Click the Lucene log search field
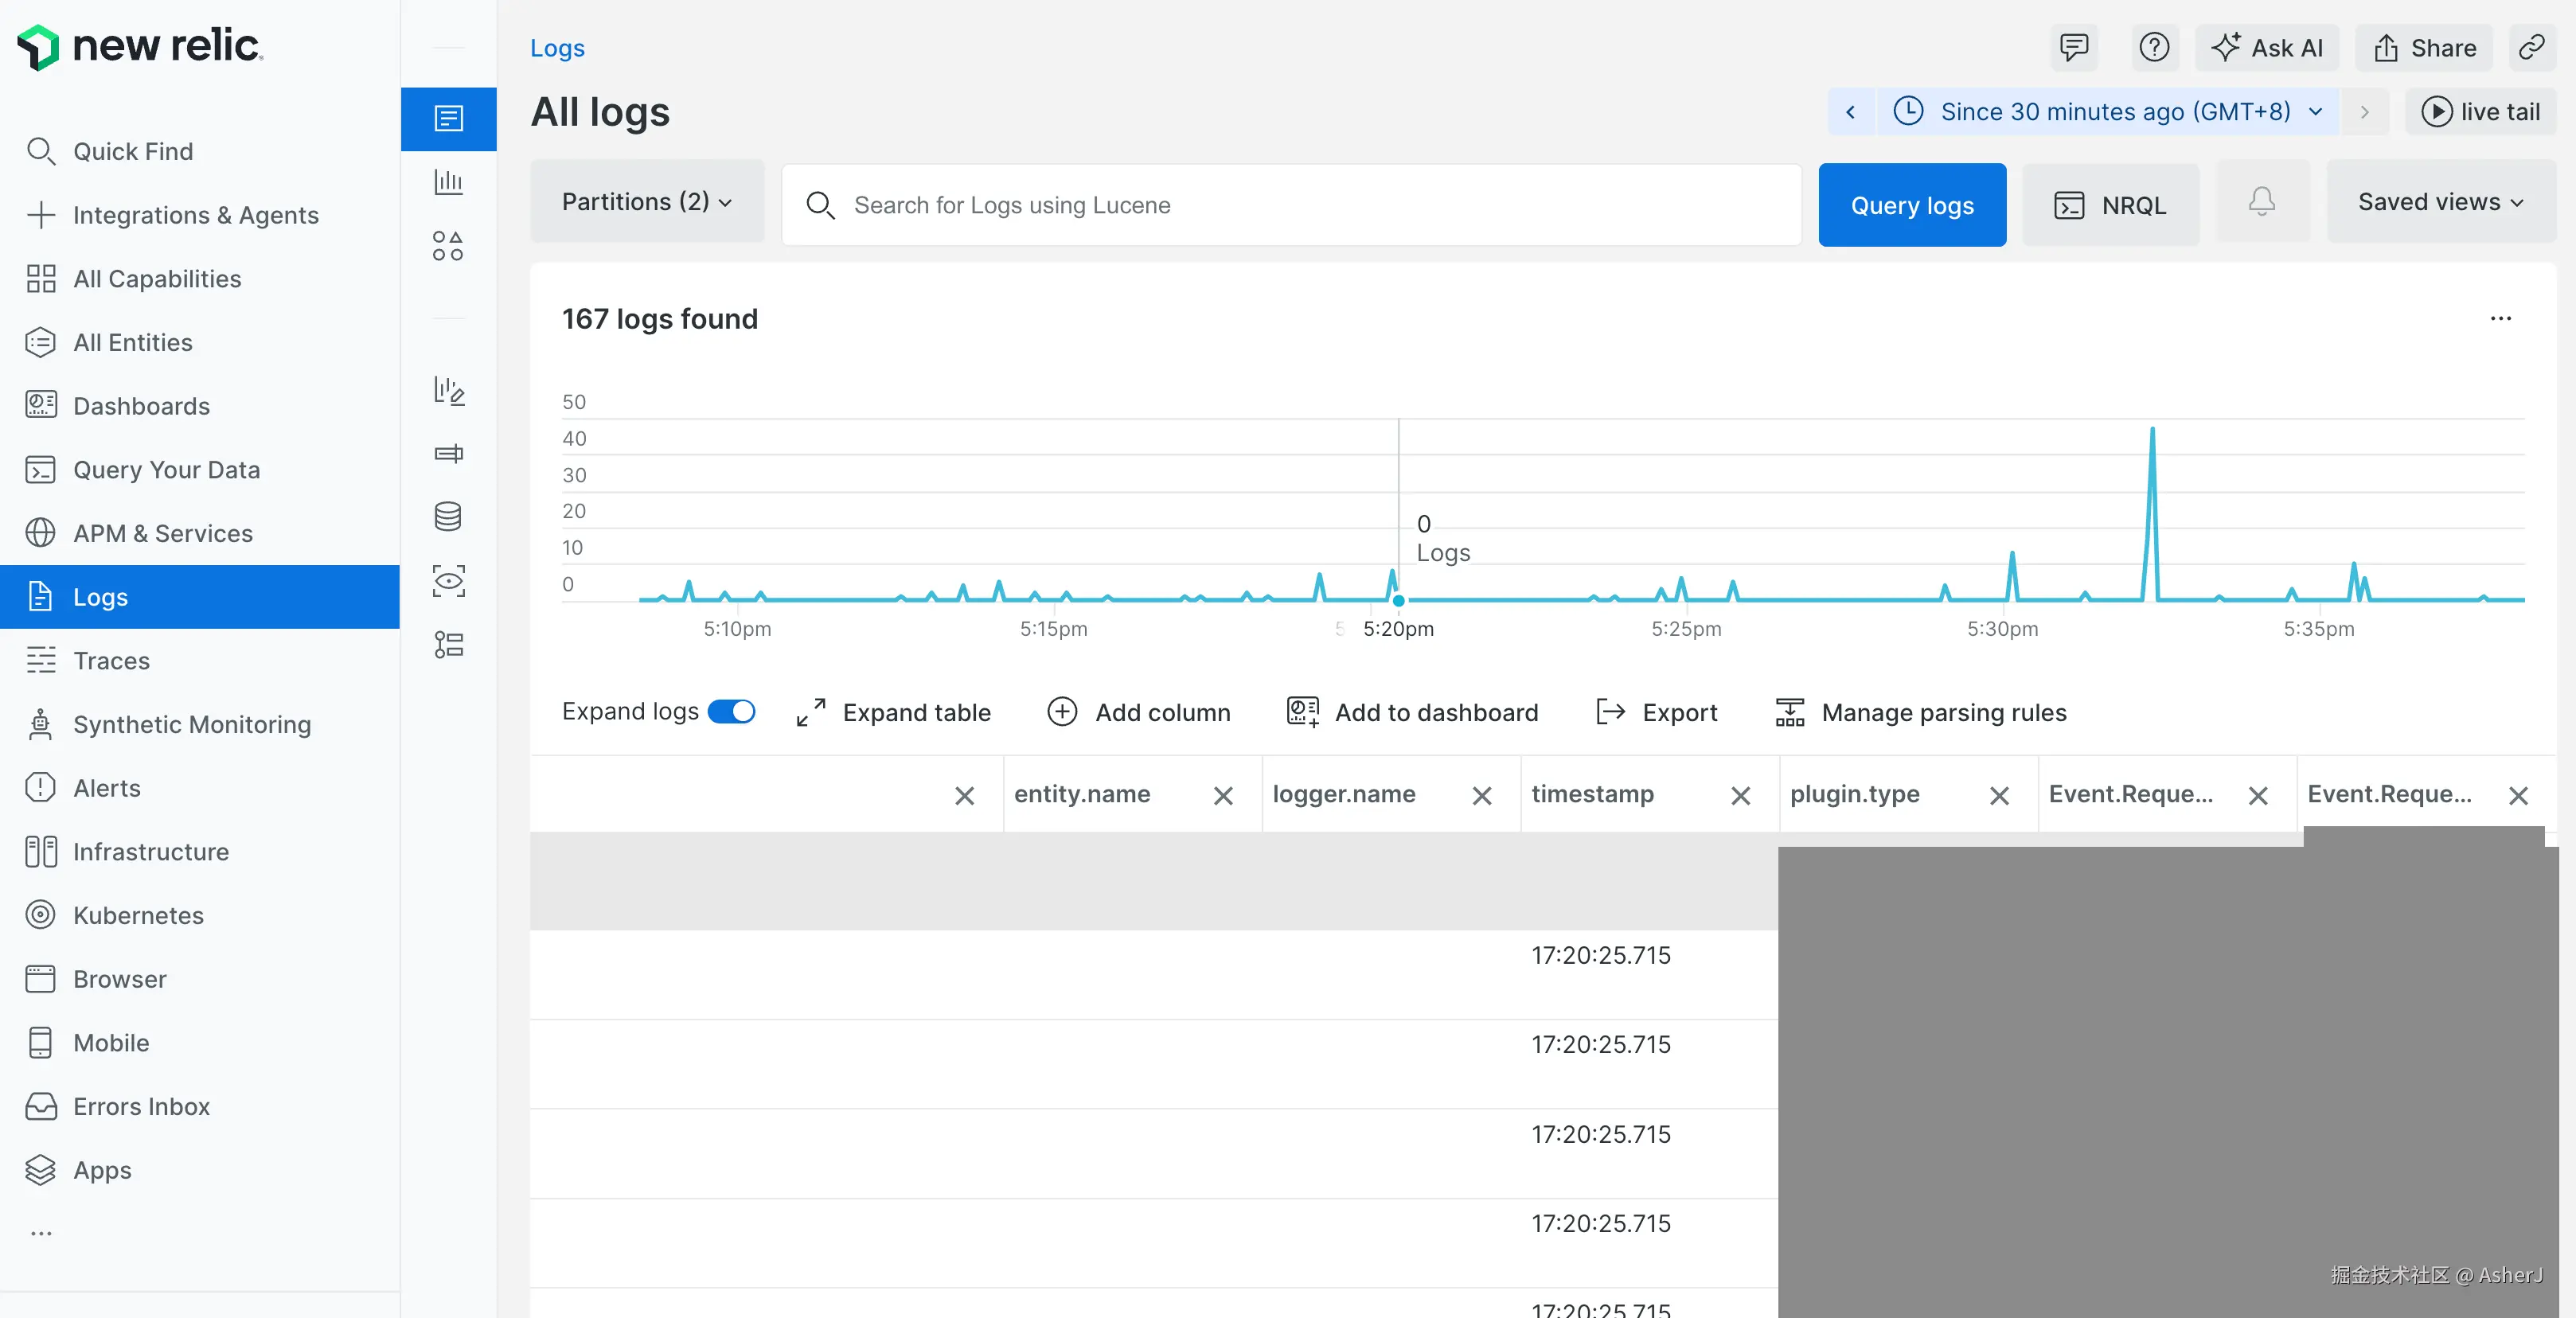 1290,205
